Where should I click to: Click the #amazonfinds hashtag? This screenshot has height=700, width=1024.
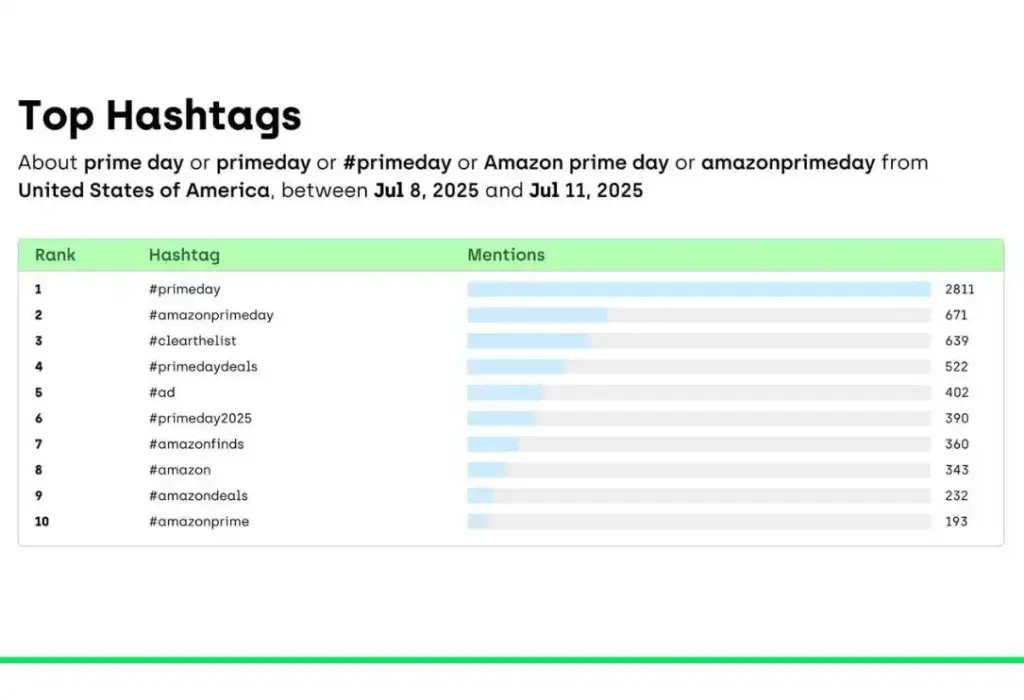[x=197, y=444]
